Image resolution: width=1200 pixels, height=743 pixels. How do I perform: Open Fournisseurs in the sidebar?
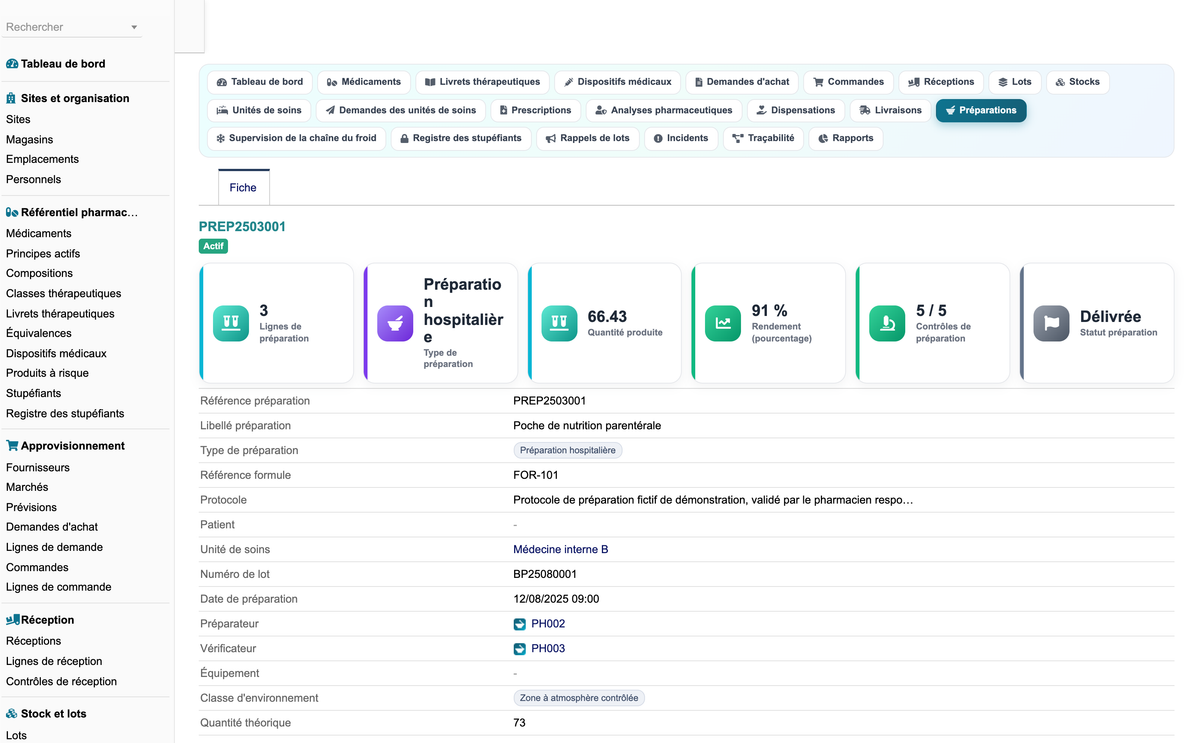click(x=38, y=468)
